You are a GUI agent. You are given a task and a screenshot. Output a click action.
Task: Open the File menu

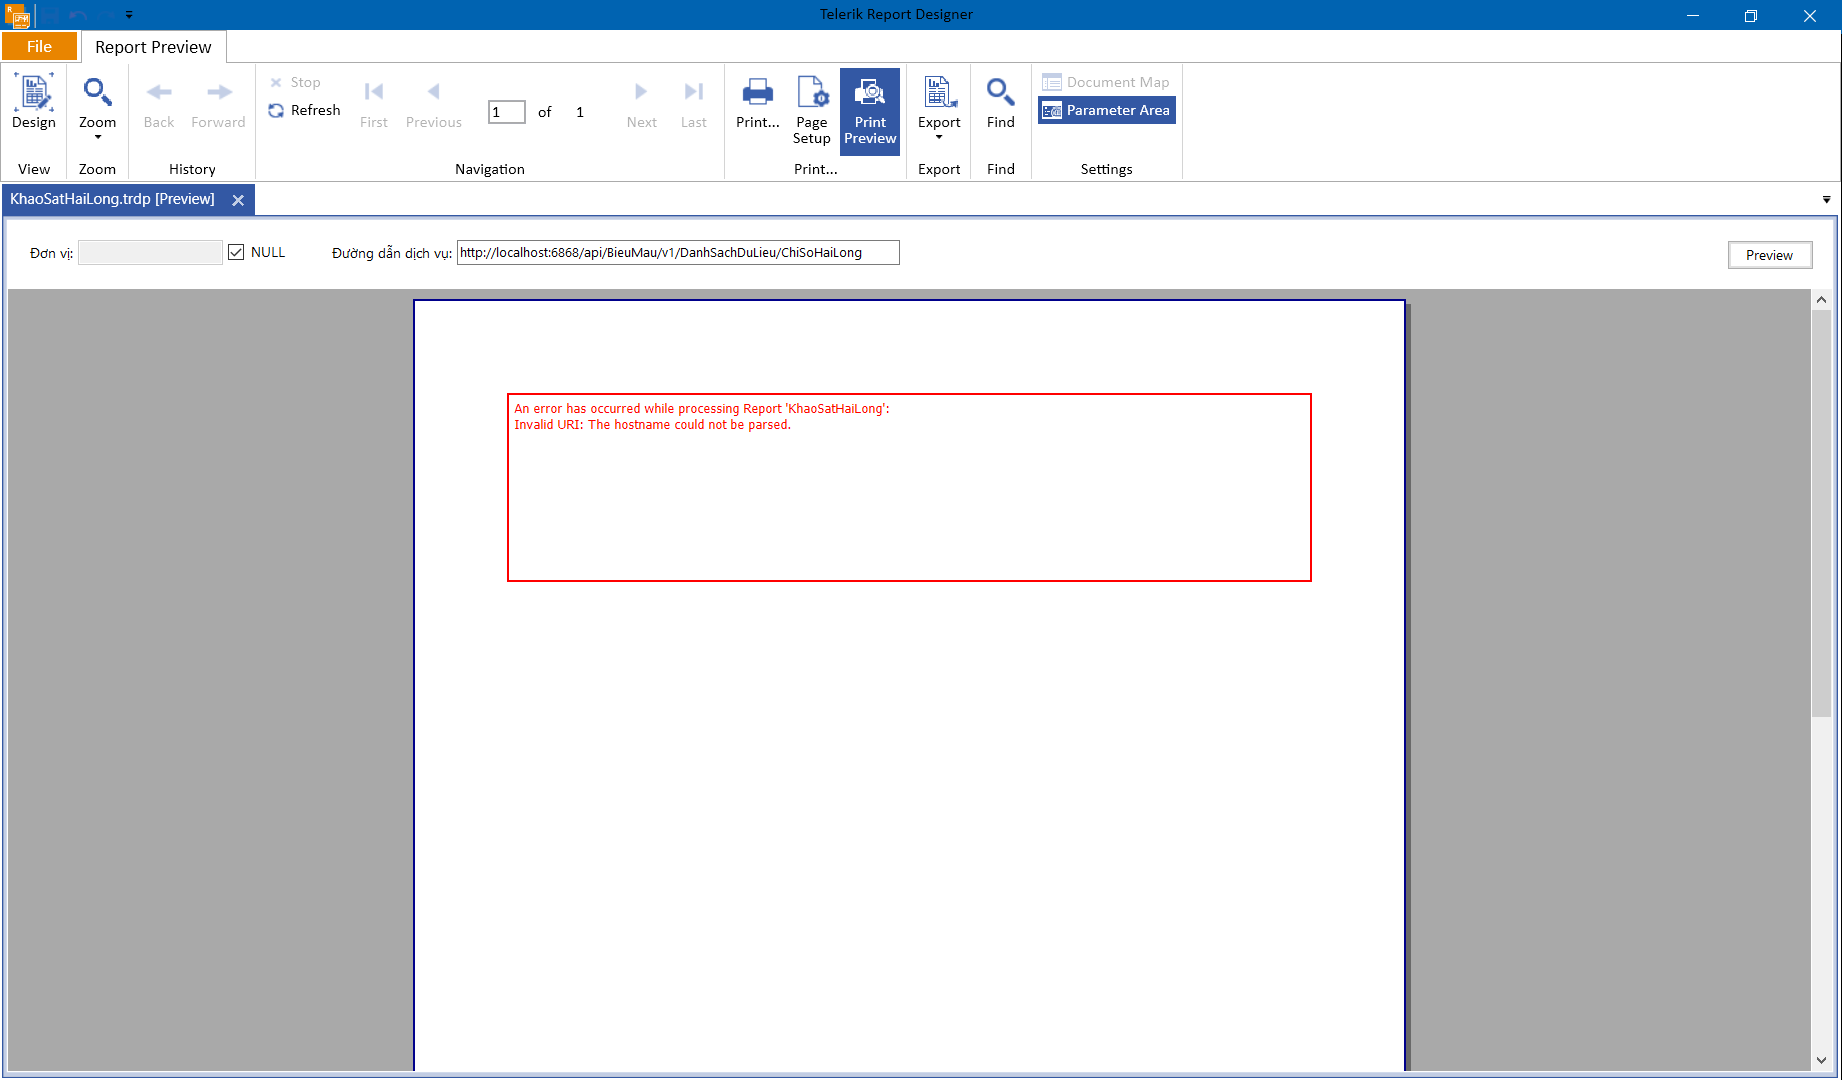[x=39, y=46]
